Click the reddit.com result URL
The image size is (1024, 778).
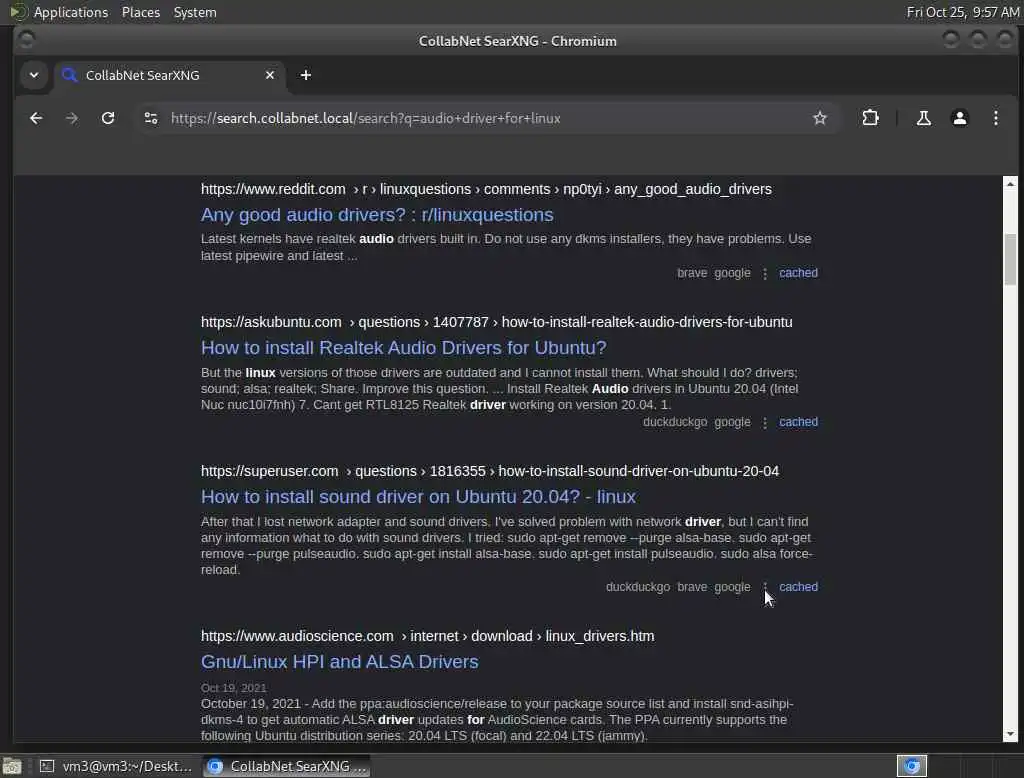(x=486, y=189)
